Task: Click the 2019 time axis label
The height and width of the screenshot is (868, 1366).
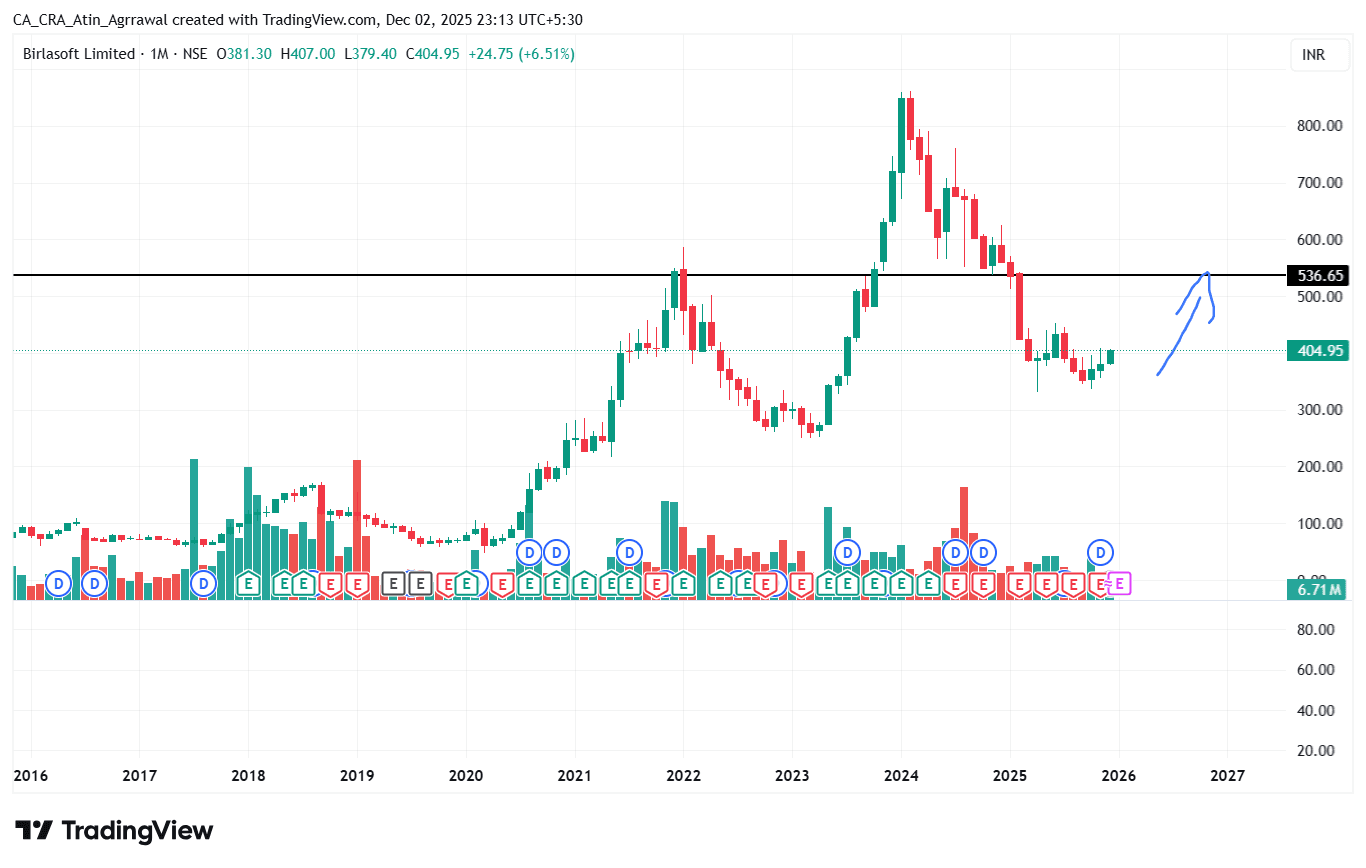Action: (357, 776)
